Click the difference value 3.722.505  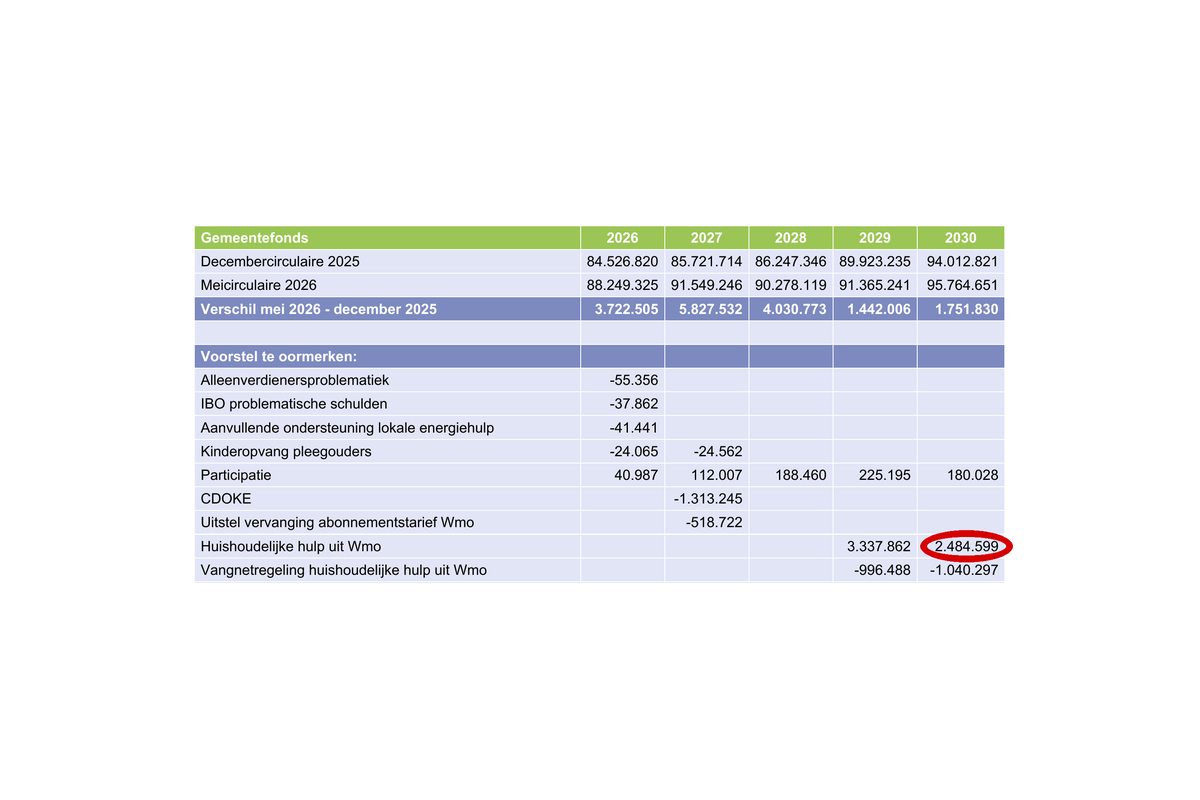pos(626,310)
